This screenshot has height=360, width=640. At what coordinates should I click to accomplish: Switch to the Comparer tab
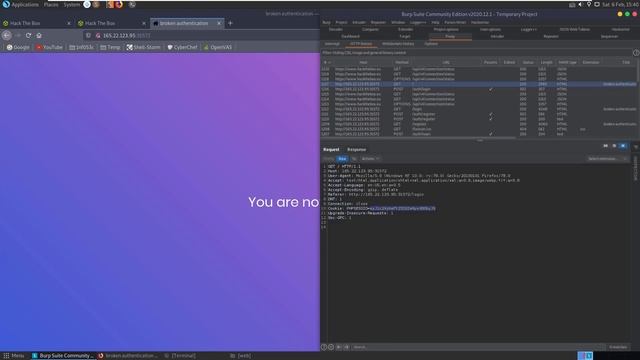370,29
